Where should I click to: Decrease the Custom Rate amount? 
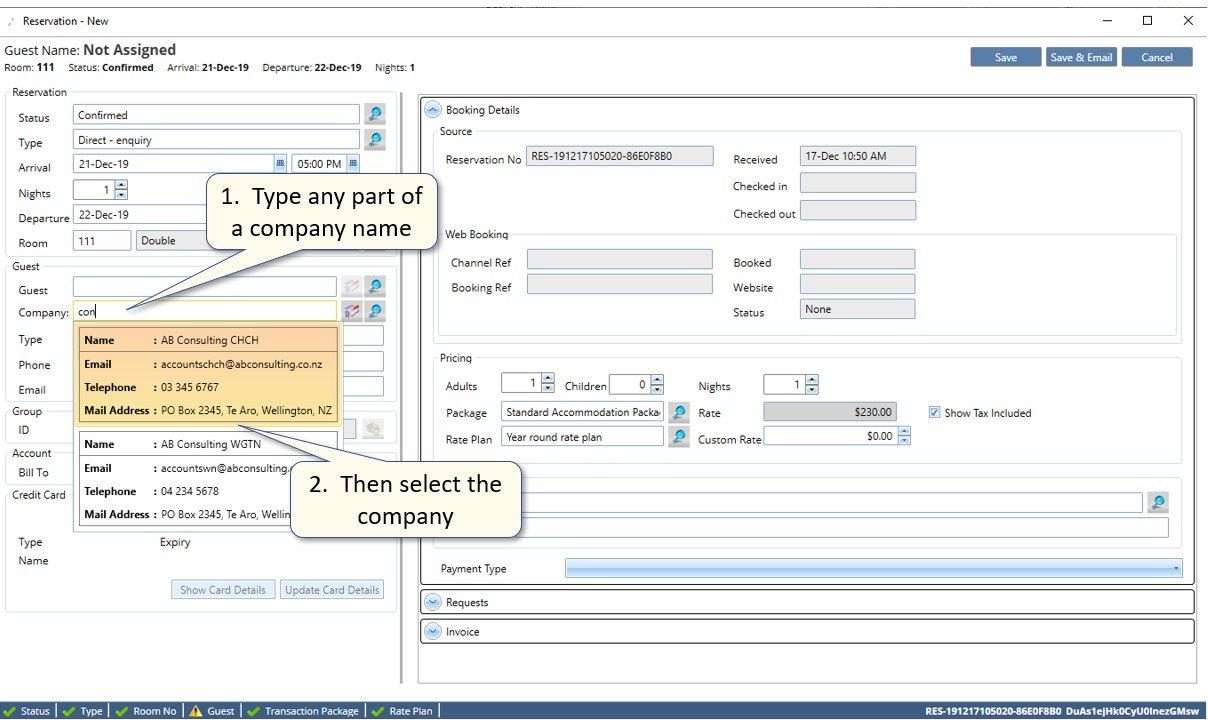904,441
